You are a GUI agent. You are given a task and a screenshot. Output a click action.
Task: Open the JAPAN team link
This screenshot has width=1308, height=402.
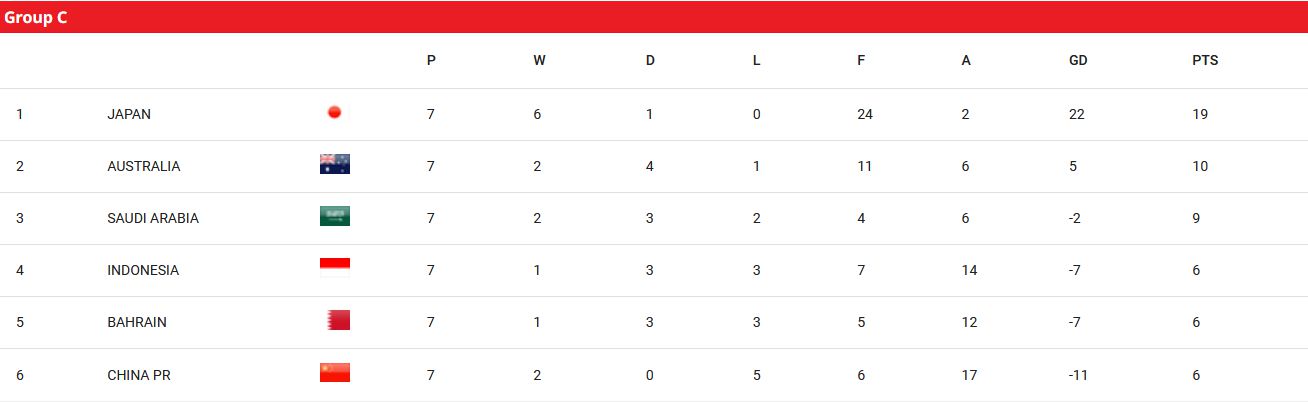click(x=129, y=114)
